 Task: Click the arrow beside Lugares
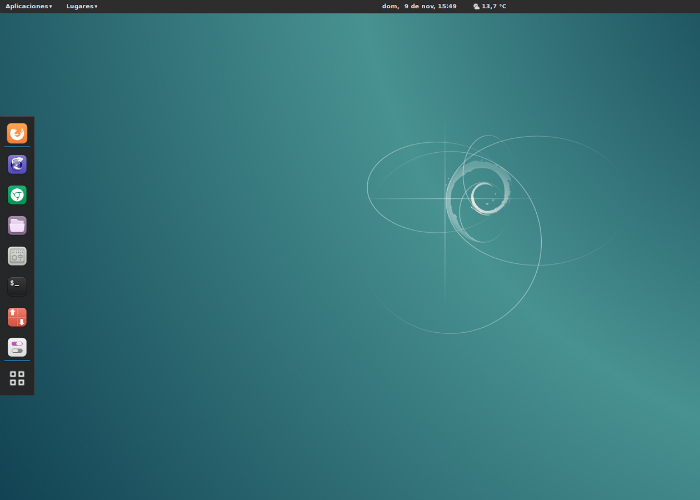[96, 6]
